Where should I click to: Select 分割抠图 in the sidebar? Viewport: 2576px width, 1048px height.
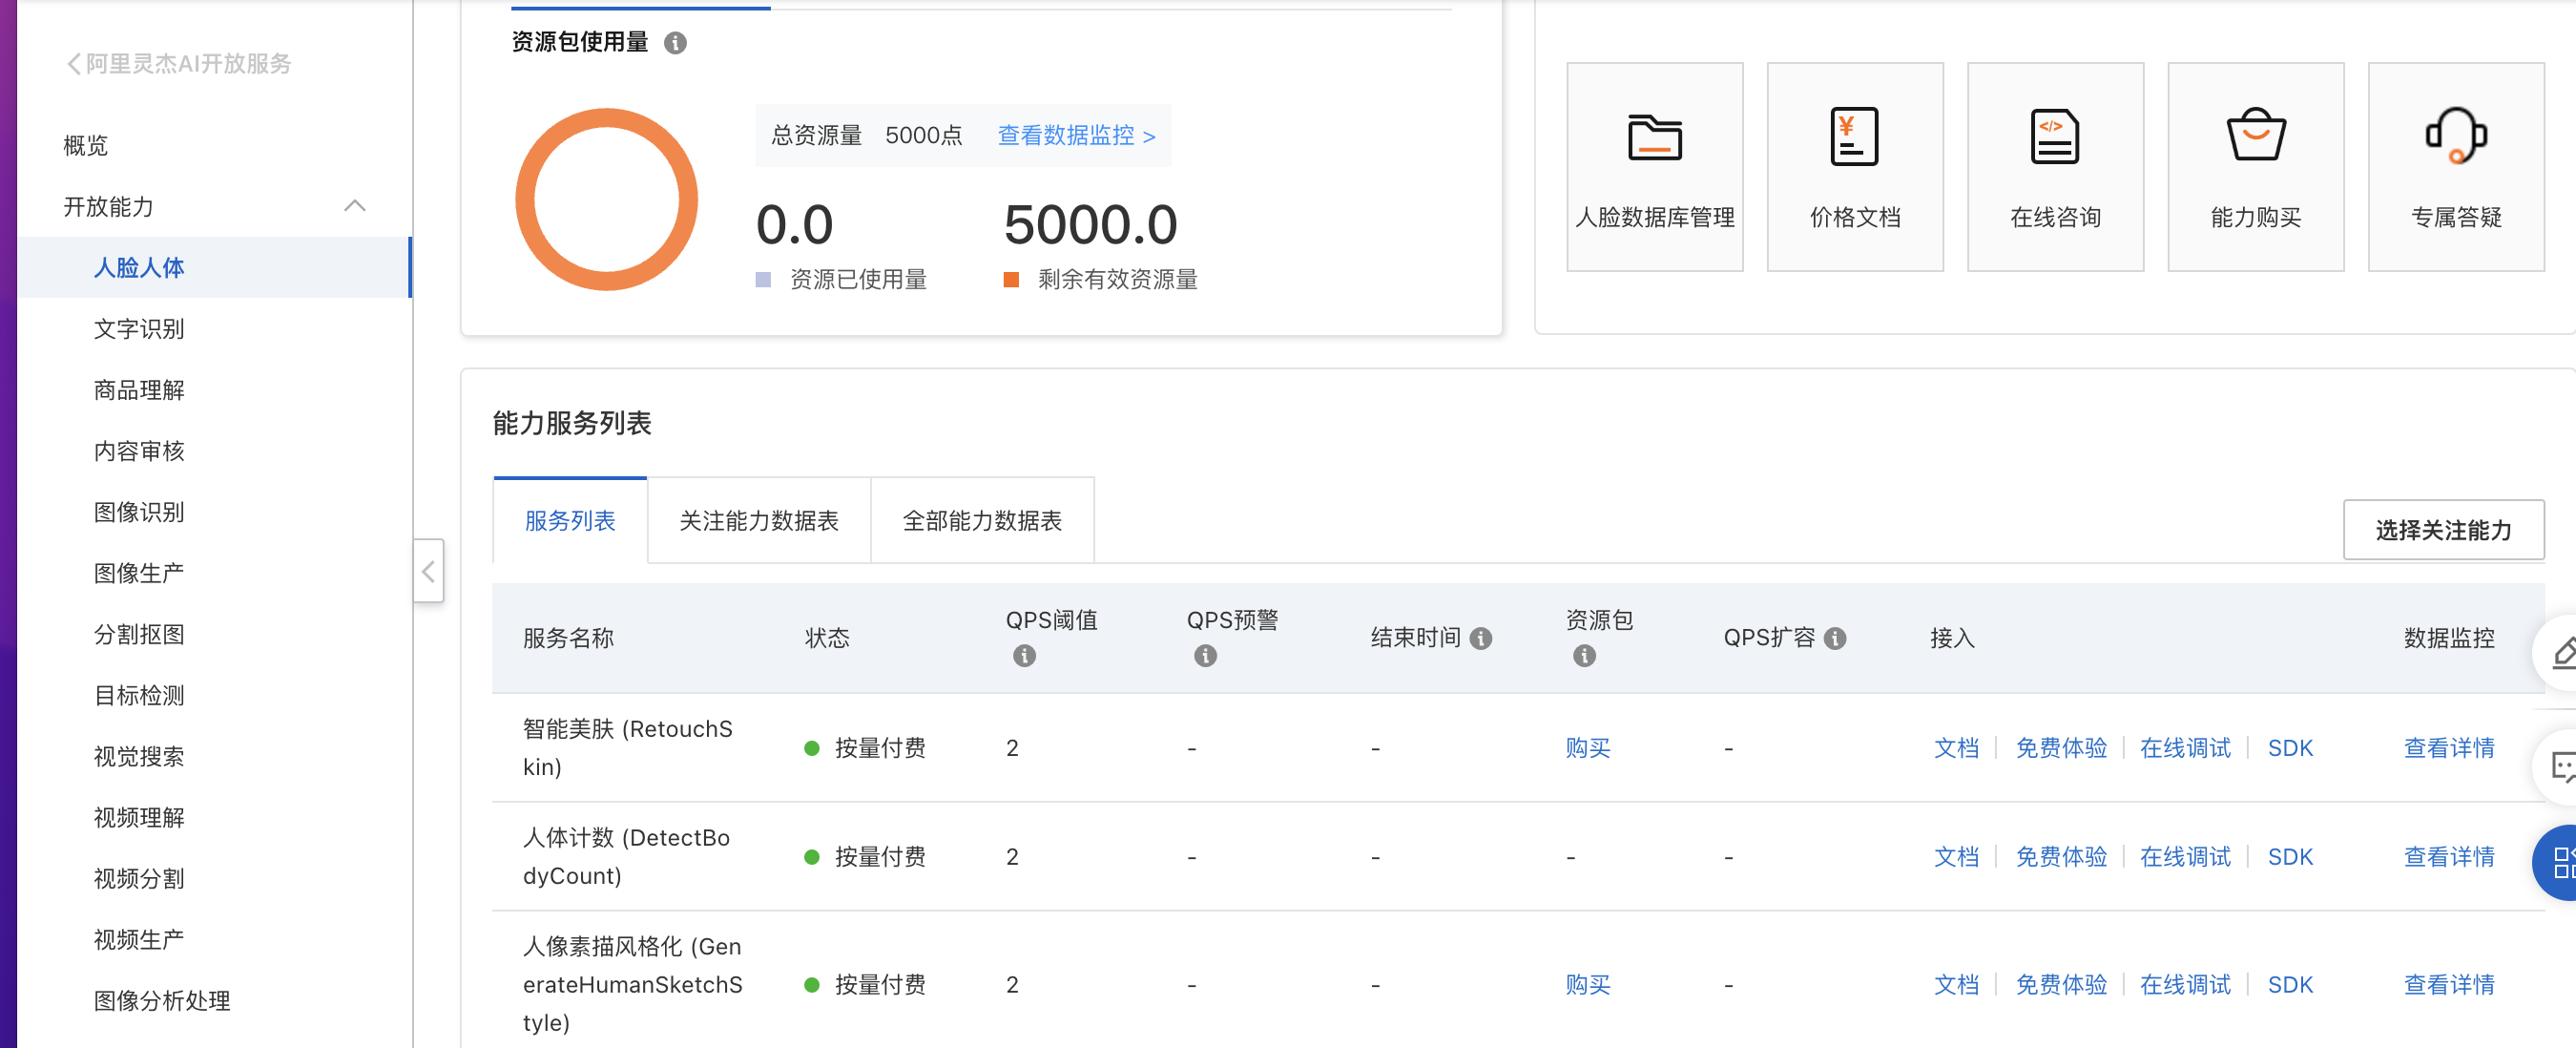[x=139, y=634]
